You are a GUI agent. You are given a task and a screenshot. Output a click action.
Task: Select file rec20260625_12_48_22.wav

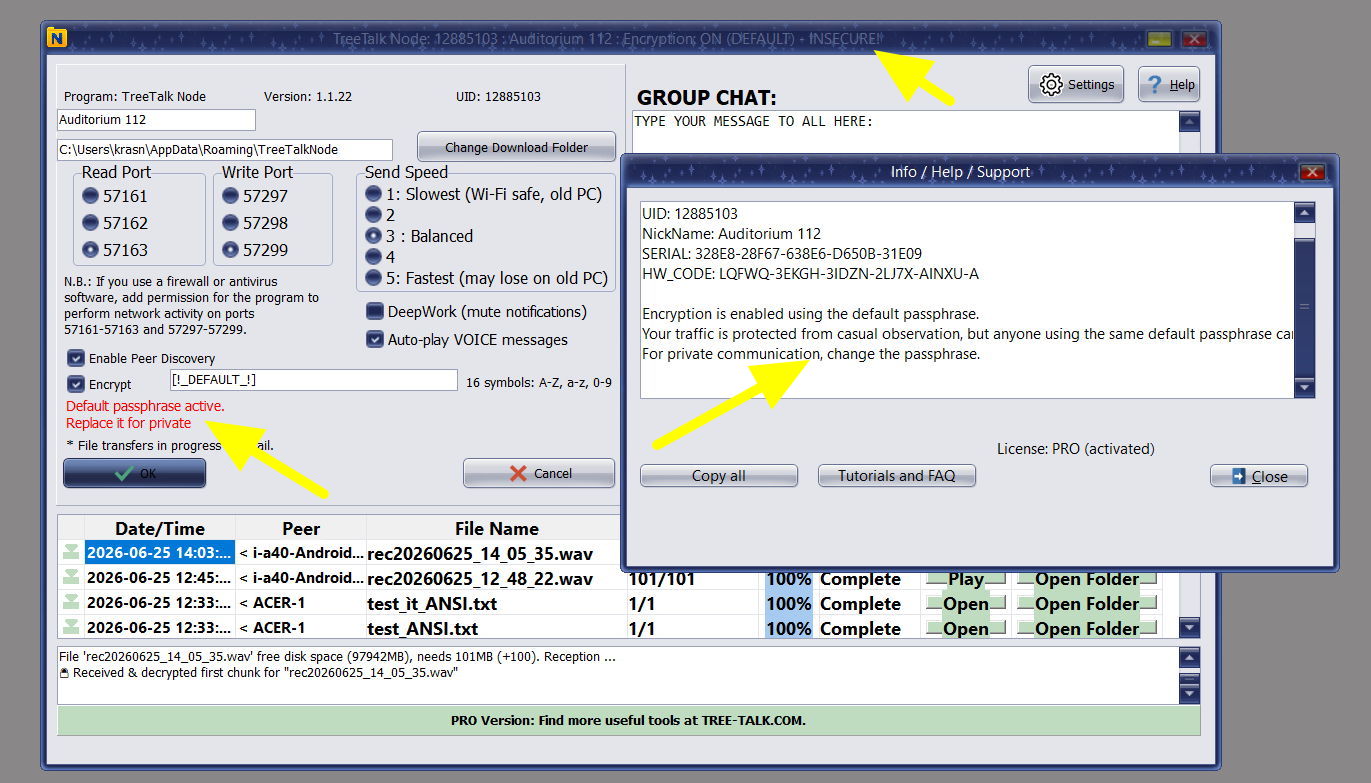point(480,579)
